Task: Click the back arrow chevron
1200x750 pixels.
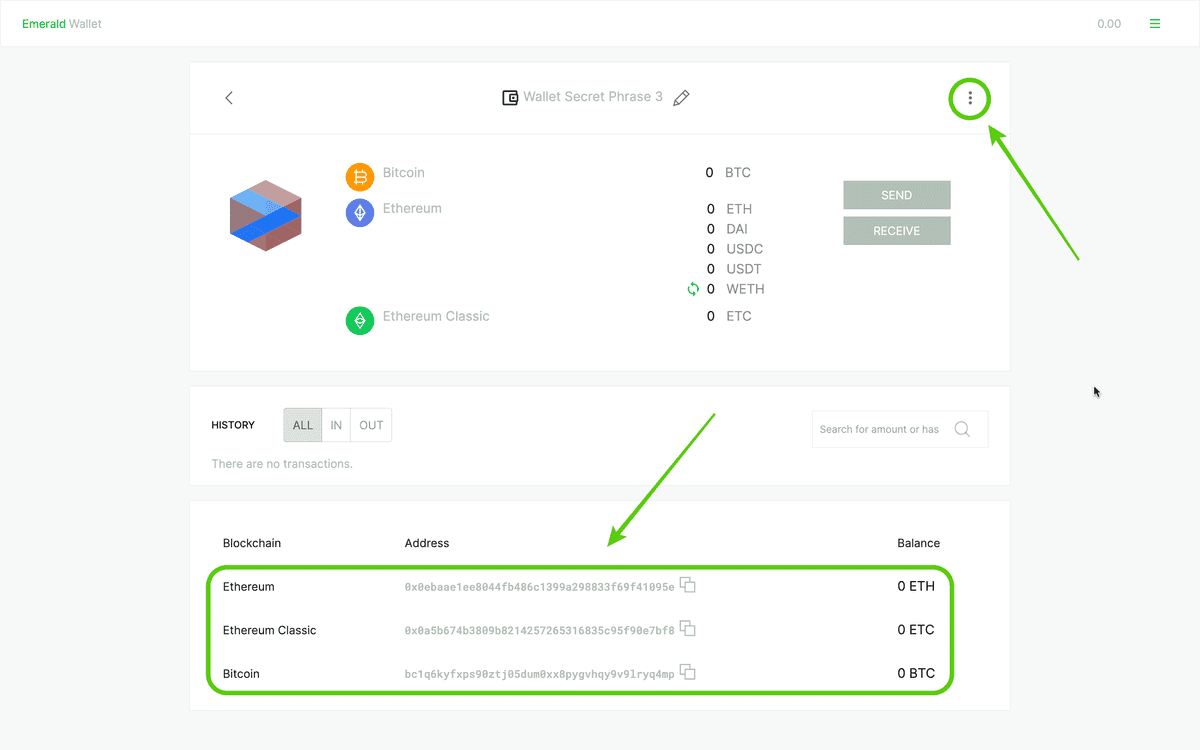Action: coord(229,98)
